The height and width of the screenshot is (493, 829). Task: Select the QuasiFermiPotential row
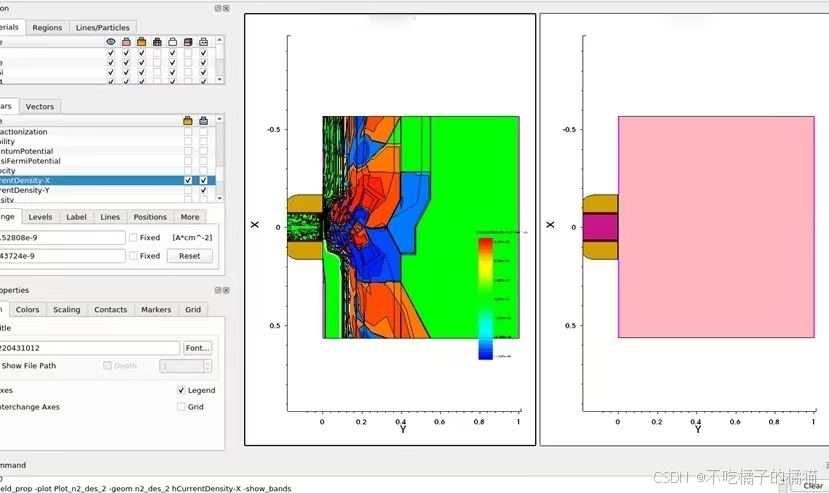107,161
